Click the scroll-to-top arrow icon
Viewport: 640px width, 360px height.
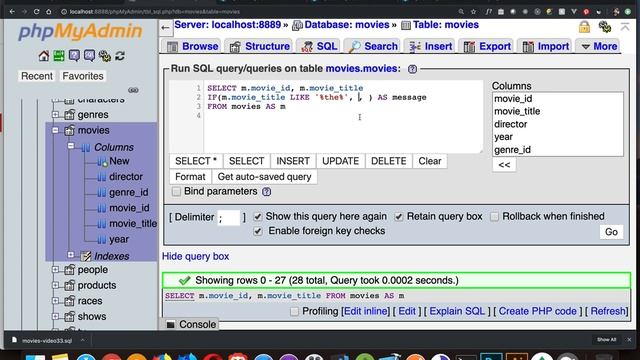point(625,27)
